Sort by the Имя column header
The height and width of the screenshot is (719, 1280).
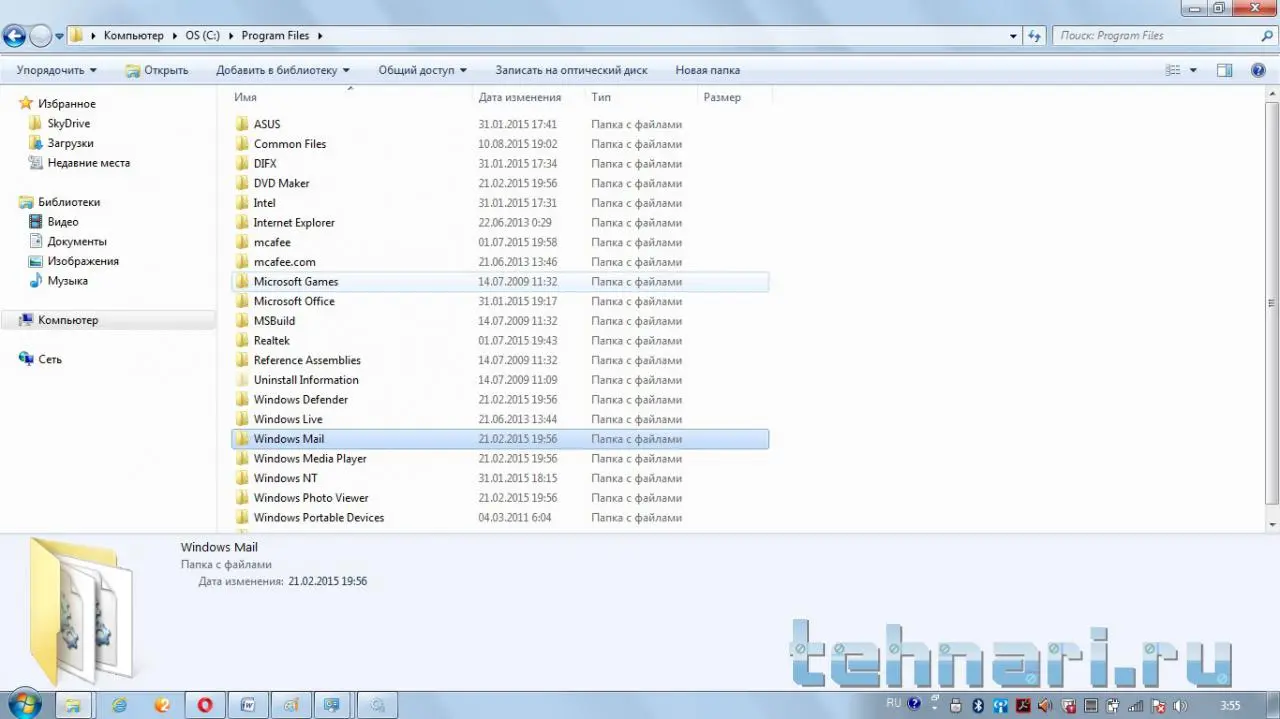350,97
